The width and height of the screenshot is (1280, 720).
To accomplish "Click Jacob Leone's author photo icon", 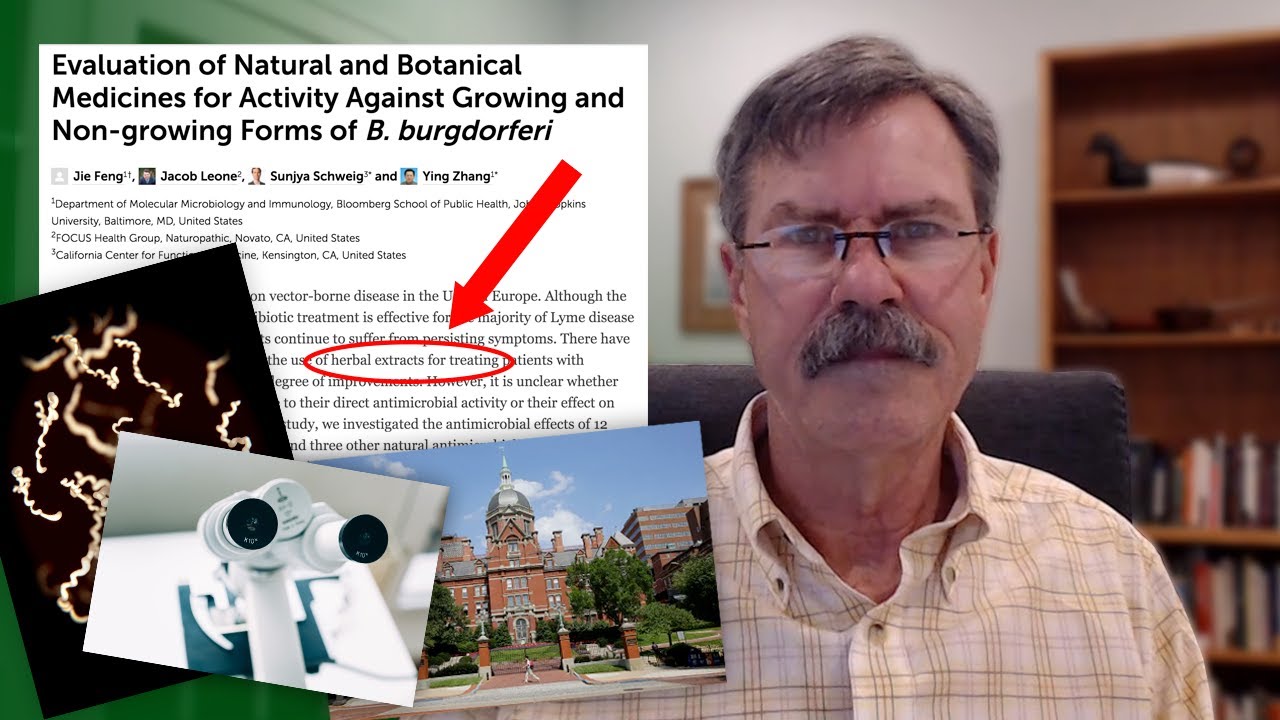I will (x=147, y=177).
